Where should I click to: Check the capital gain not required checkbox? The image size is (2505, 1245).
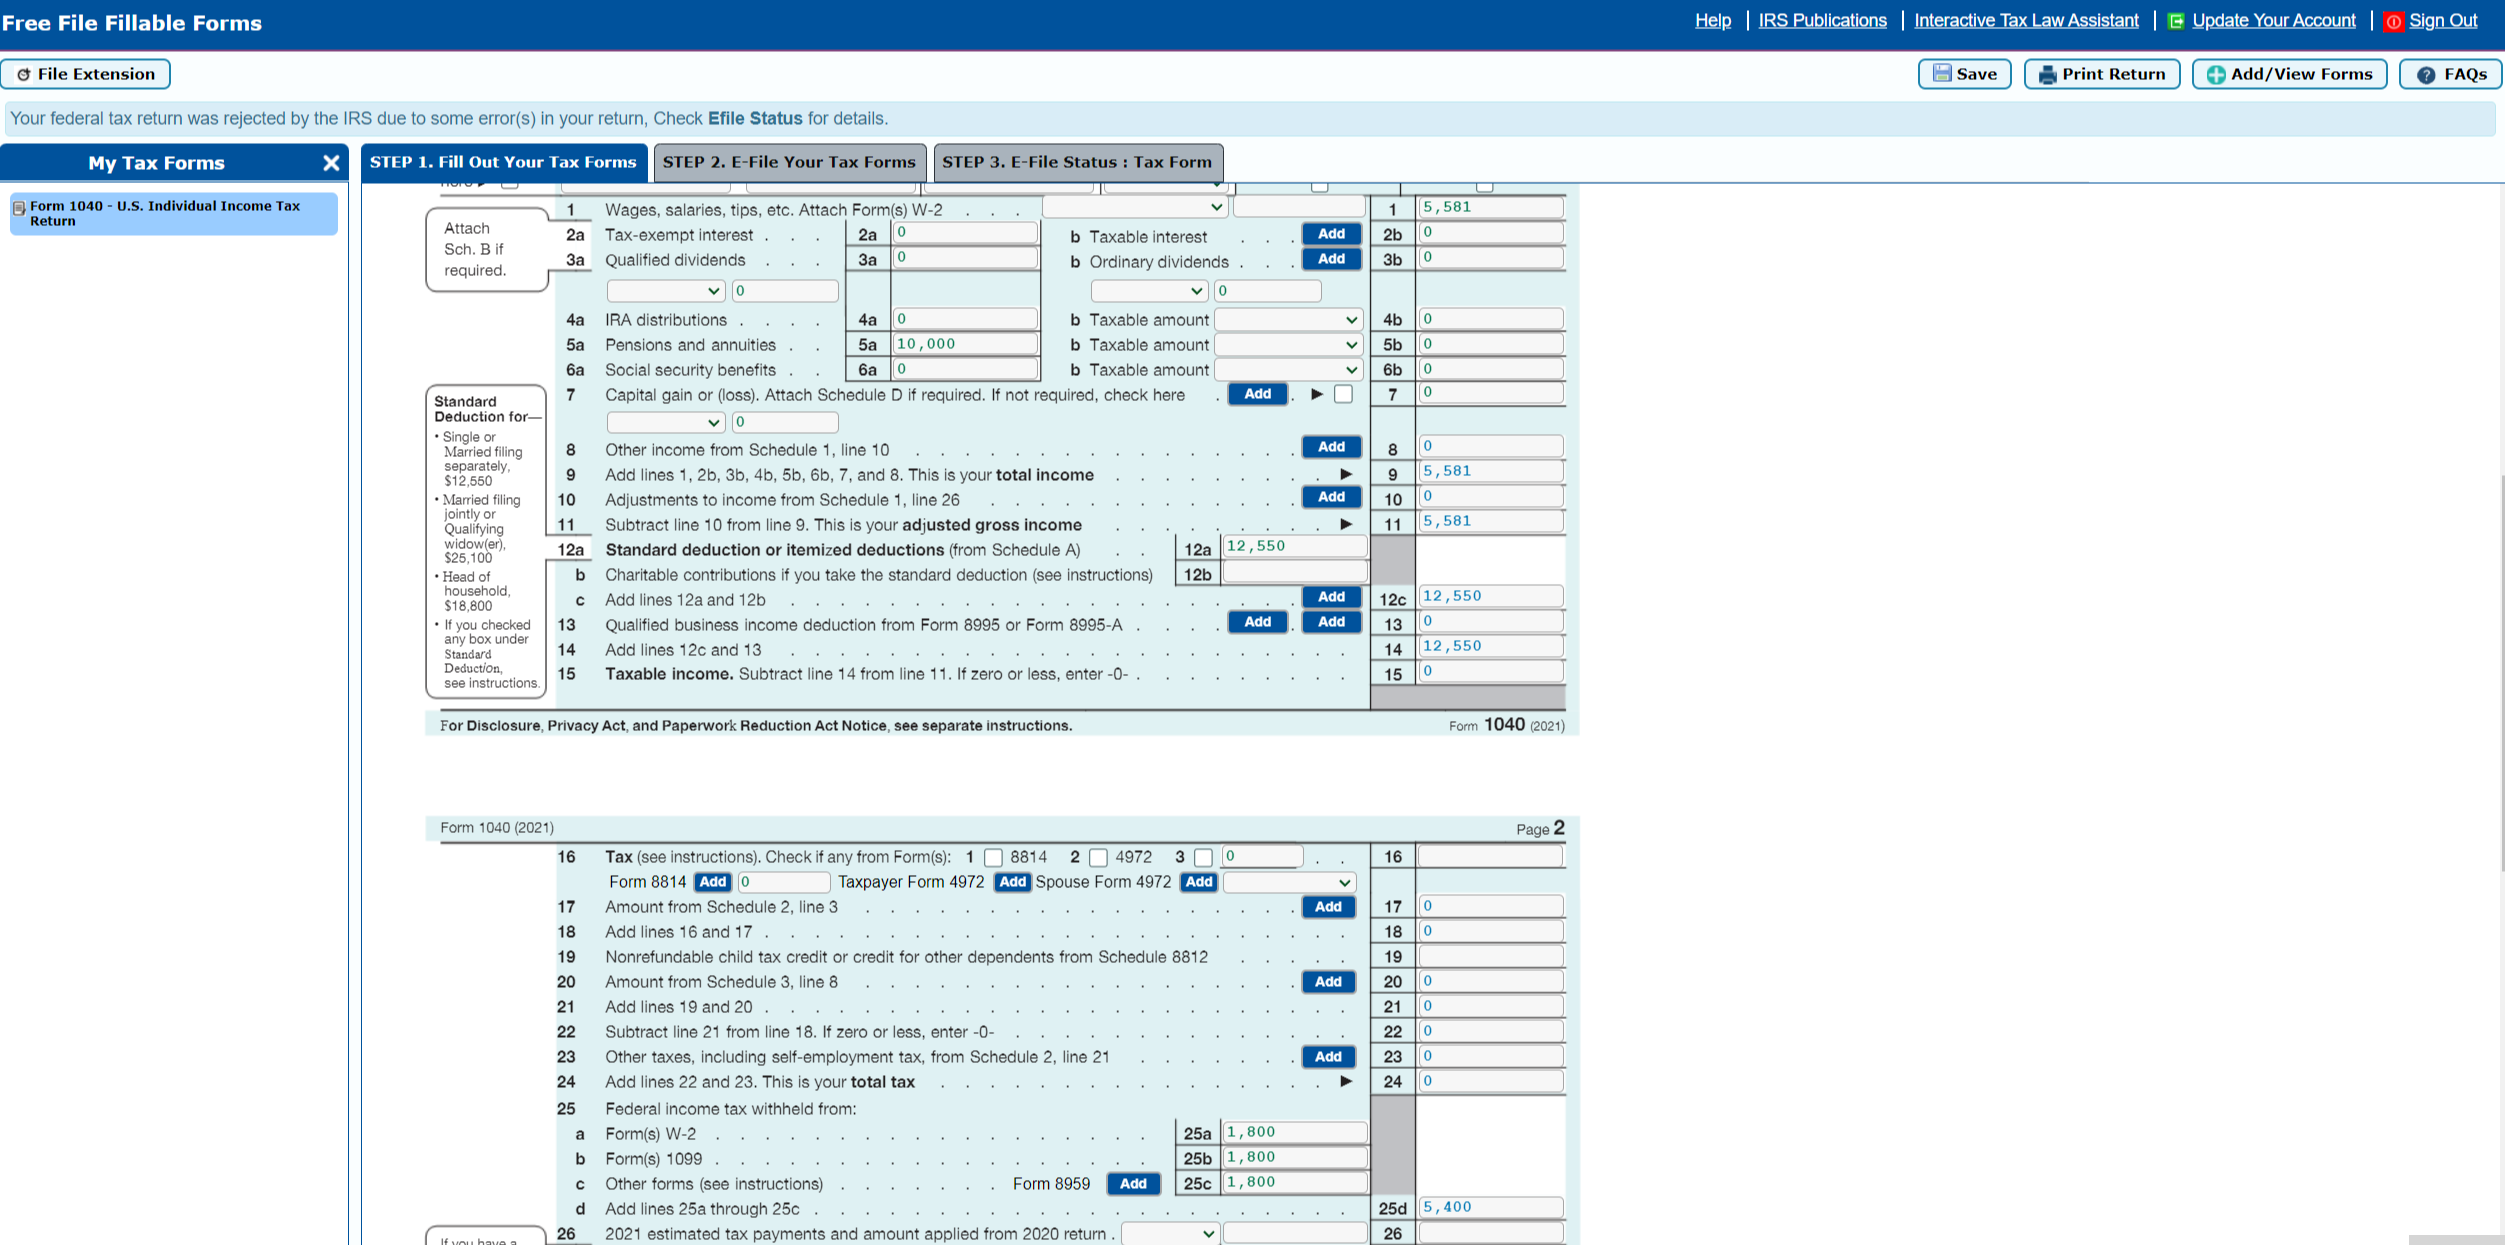[x=1343, y=394]
